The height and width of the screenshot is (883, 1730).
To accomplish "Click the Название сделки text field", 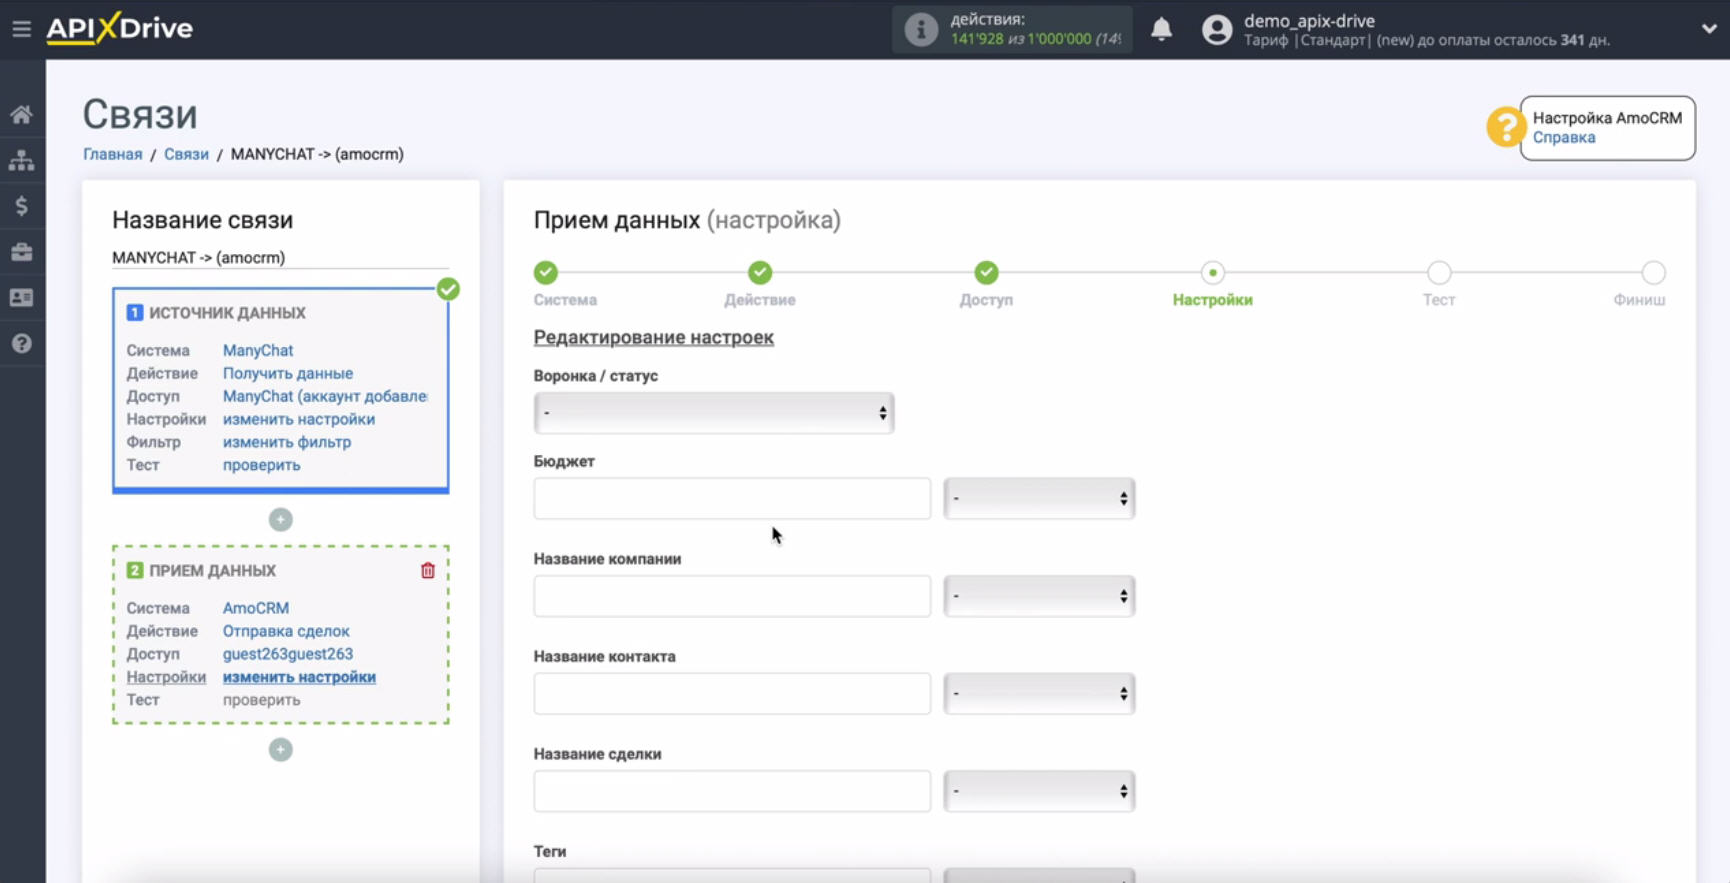I will coord(732,791).
